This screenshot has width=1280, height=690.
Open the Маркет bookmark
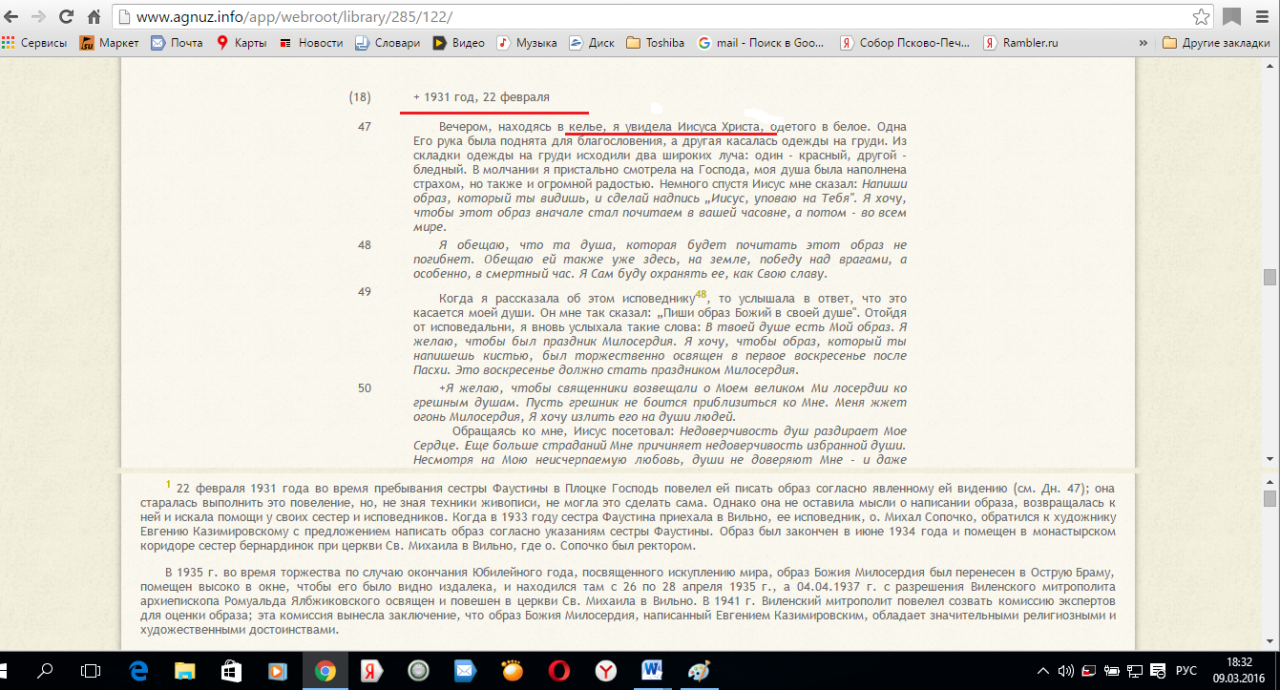[110, 43]
